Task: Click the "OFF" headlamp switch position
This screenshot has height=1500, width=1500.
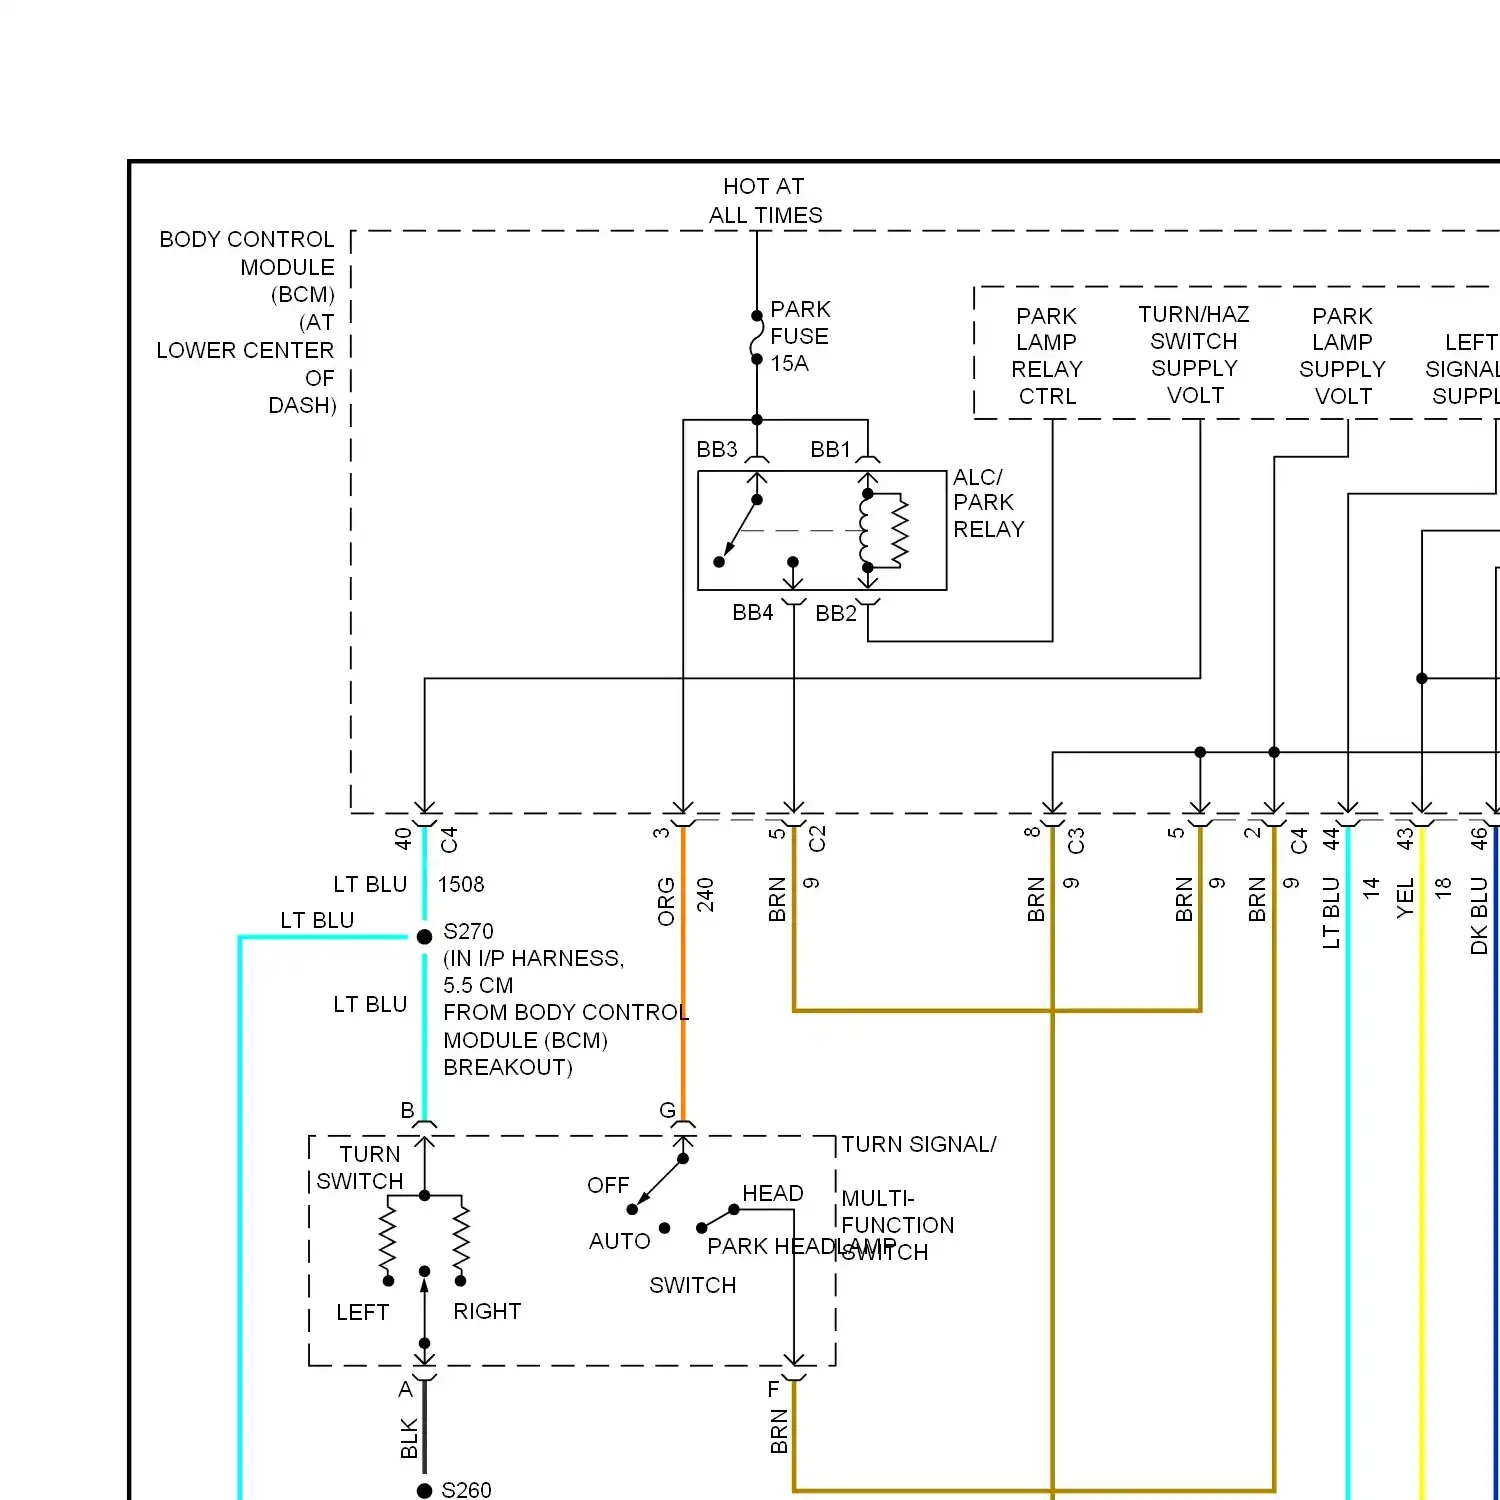Action: (x=608, y=1185)
